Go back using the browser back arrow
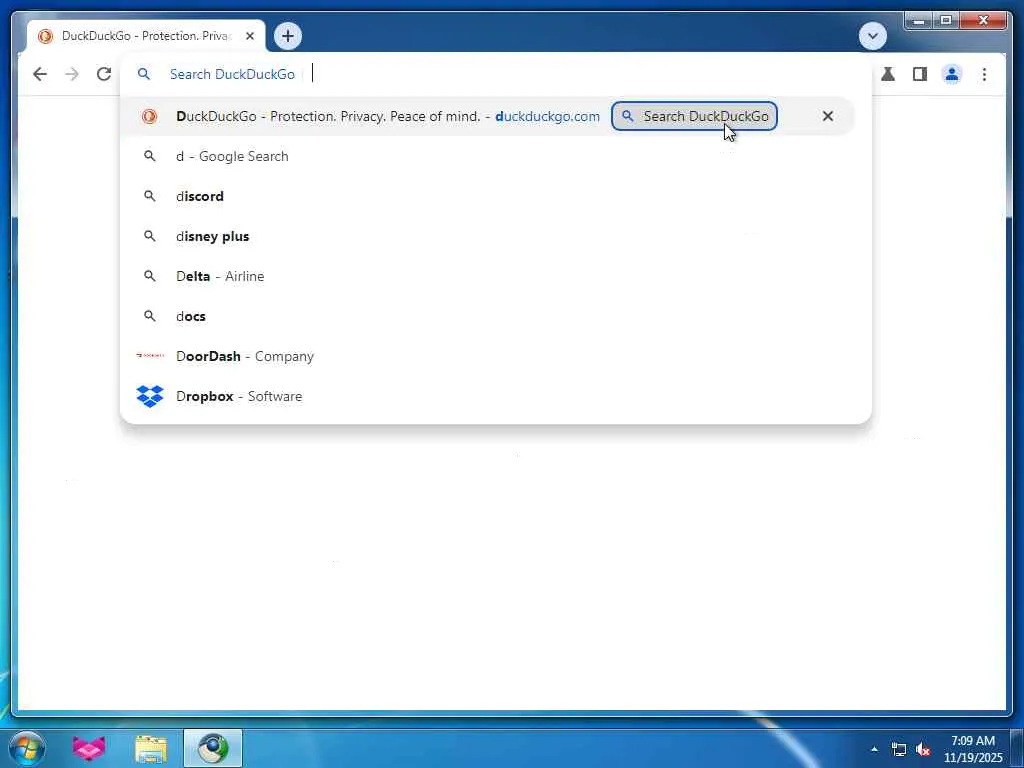 point(40,74)
